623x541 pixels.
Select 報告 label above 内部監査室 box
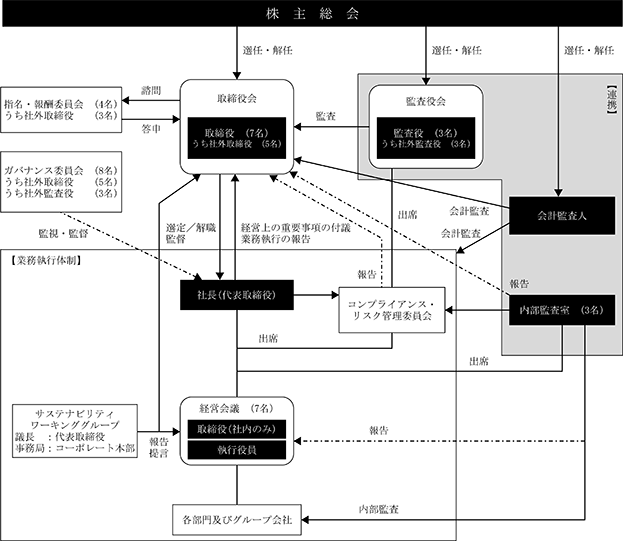pyautogui.click(x=519, y=284)
